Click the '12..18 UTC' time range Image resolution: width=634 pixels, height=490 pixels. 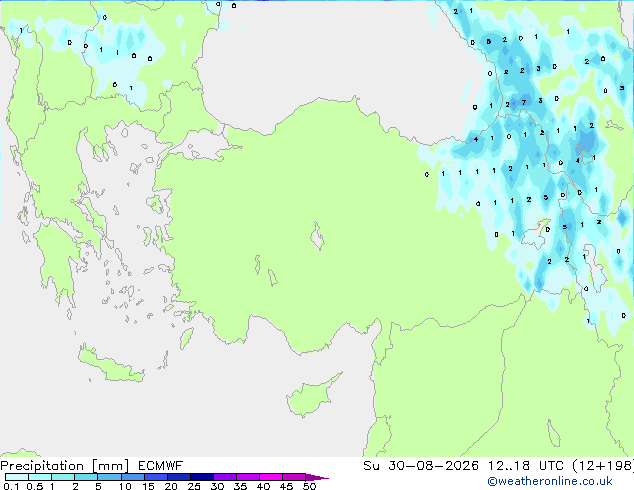pos(525,466)
